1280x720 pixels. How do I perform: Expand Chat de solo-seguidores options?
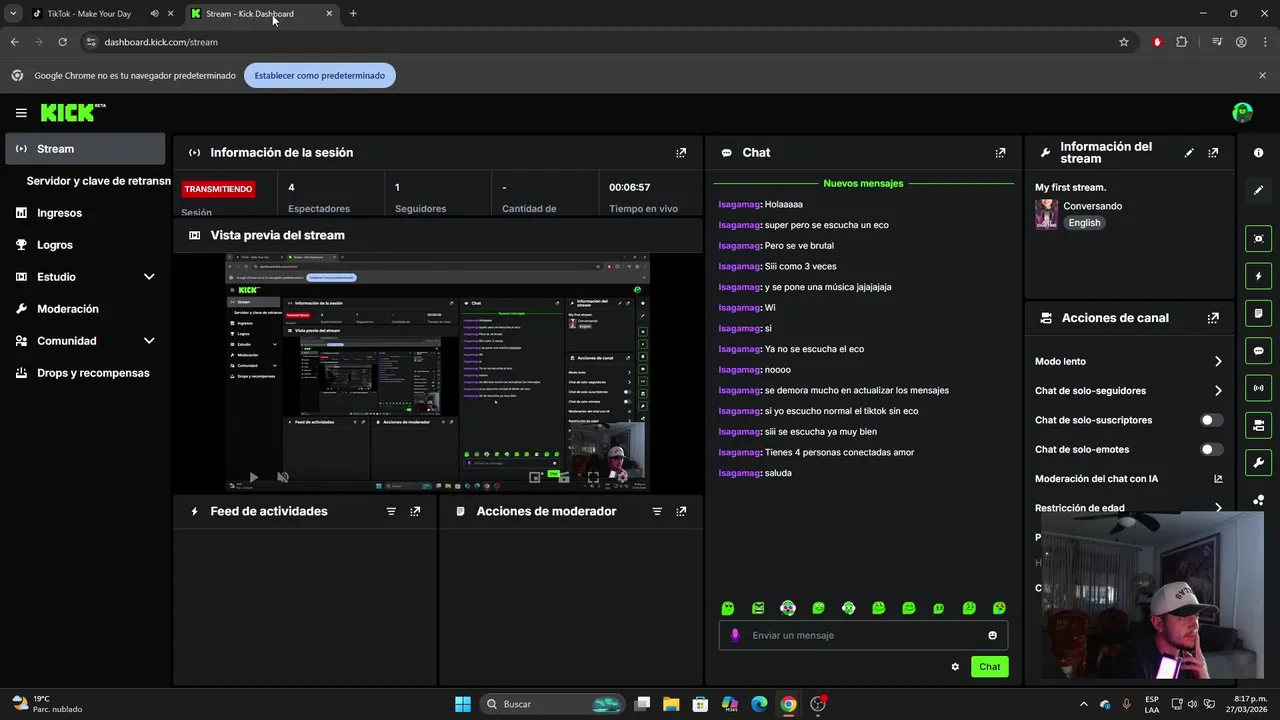(x=1217, y=391)
